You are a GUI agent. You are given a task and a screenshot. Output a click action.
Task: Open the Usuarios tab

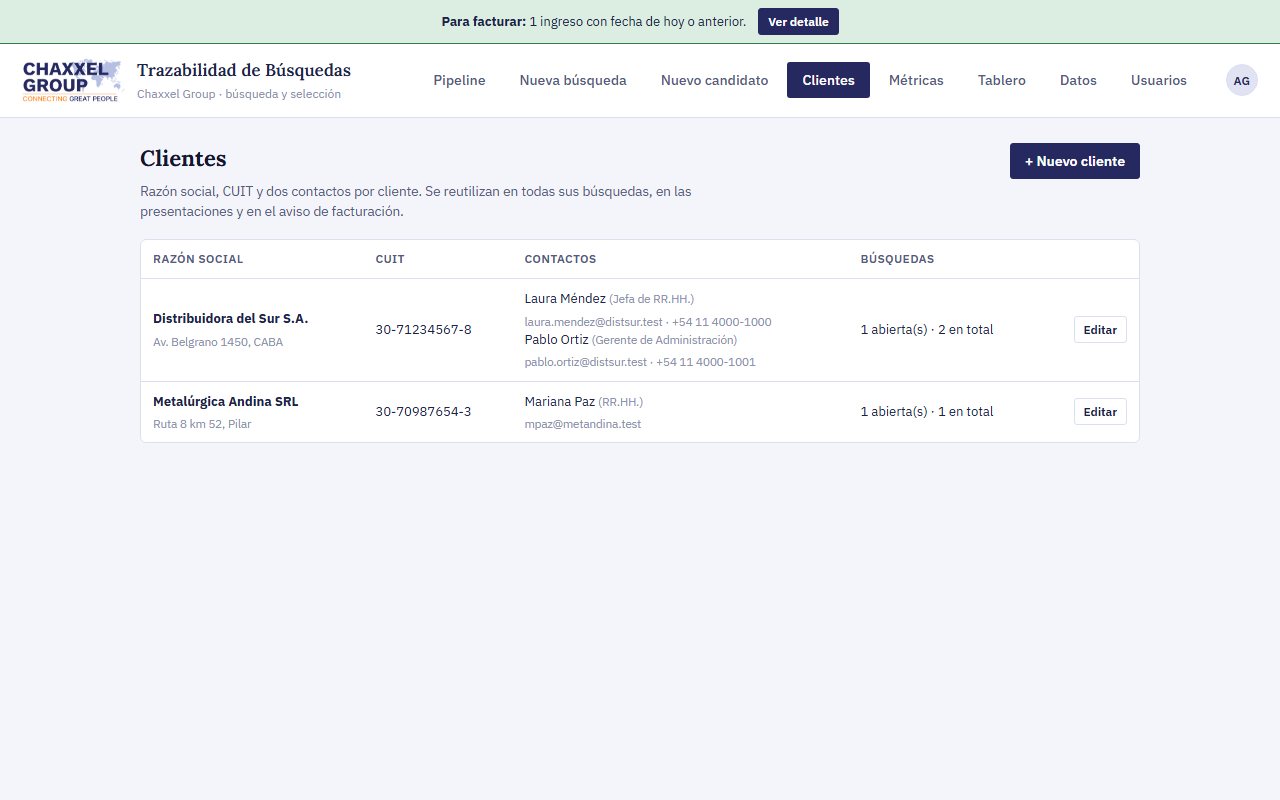coord(1159,80)
